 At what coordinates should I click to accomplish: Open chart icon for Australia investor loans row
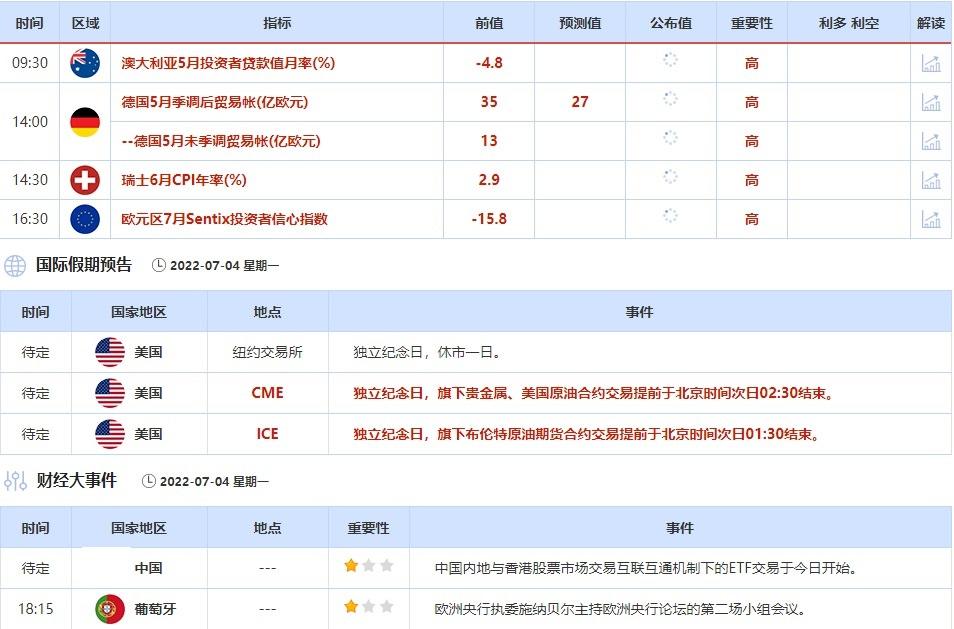(x=931, y=63)
